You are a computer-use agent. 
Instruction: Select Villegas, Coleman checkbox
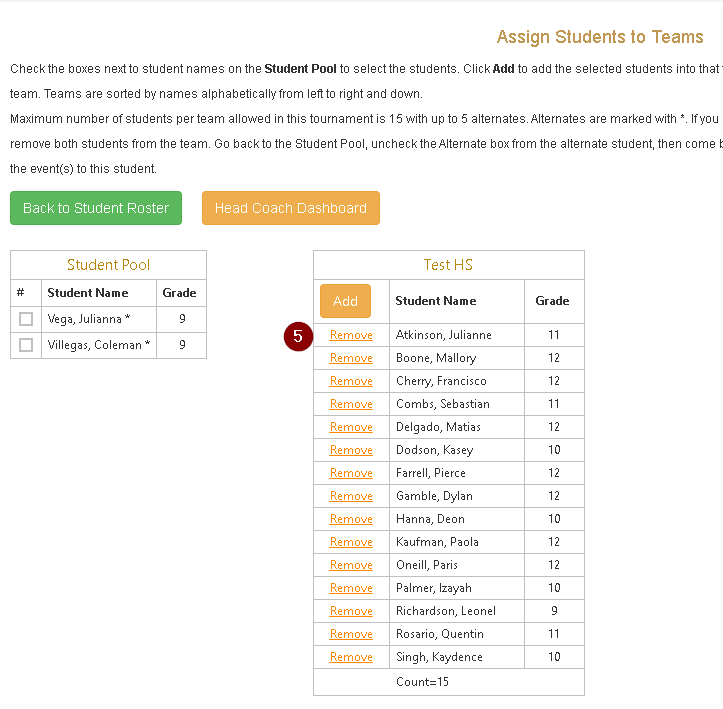(x=26, y=345)
